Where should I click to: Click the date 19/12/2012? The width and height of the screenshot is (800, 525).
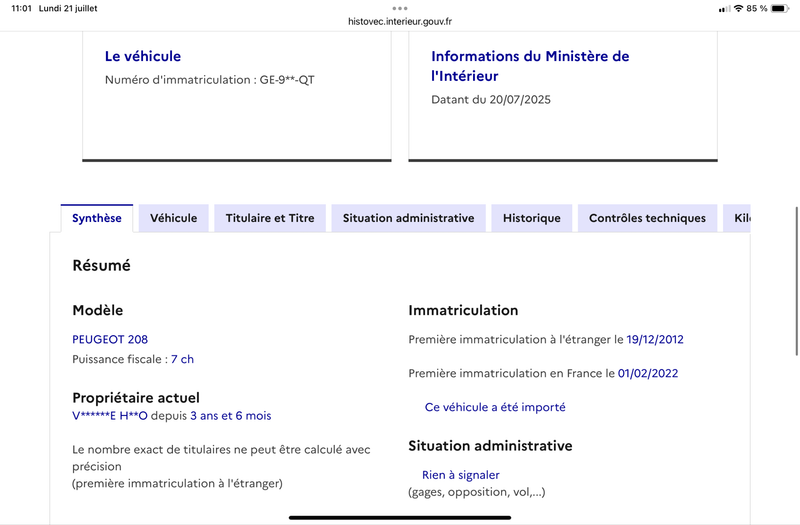655,339
